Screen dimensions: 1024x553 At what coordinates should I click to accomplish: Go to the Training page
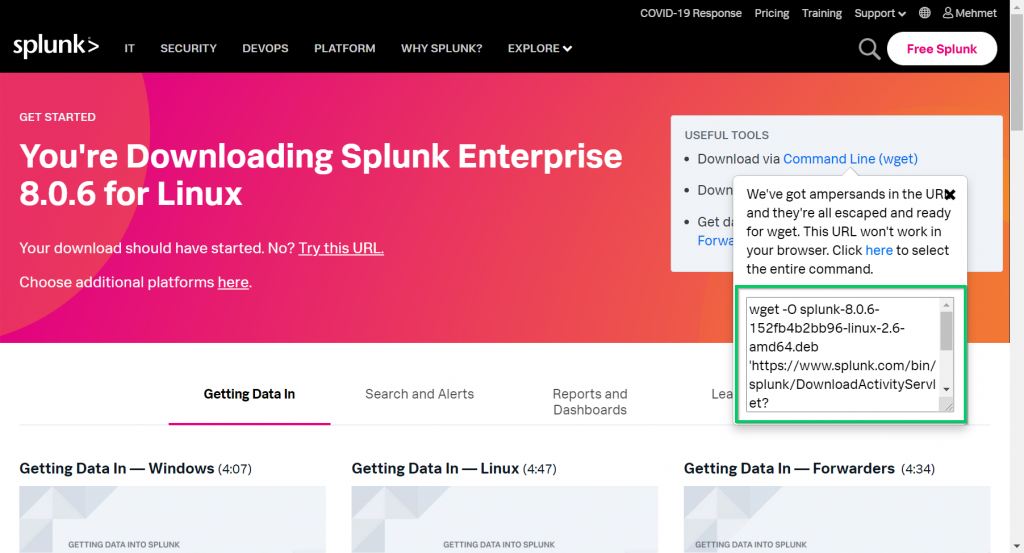pos(822,13)
